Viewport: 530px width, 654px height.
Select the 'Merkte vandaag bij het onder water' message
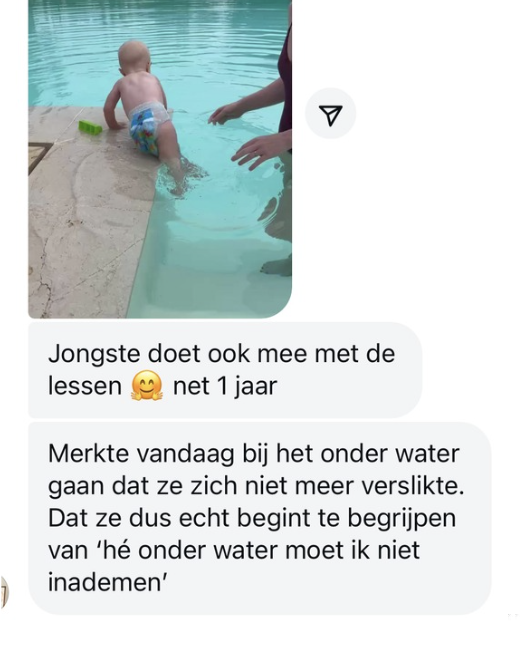[x=259, y=518]
